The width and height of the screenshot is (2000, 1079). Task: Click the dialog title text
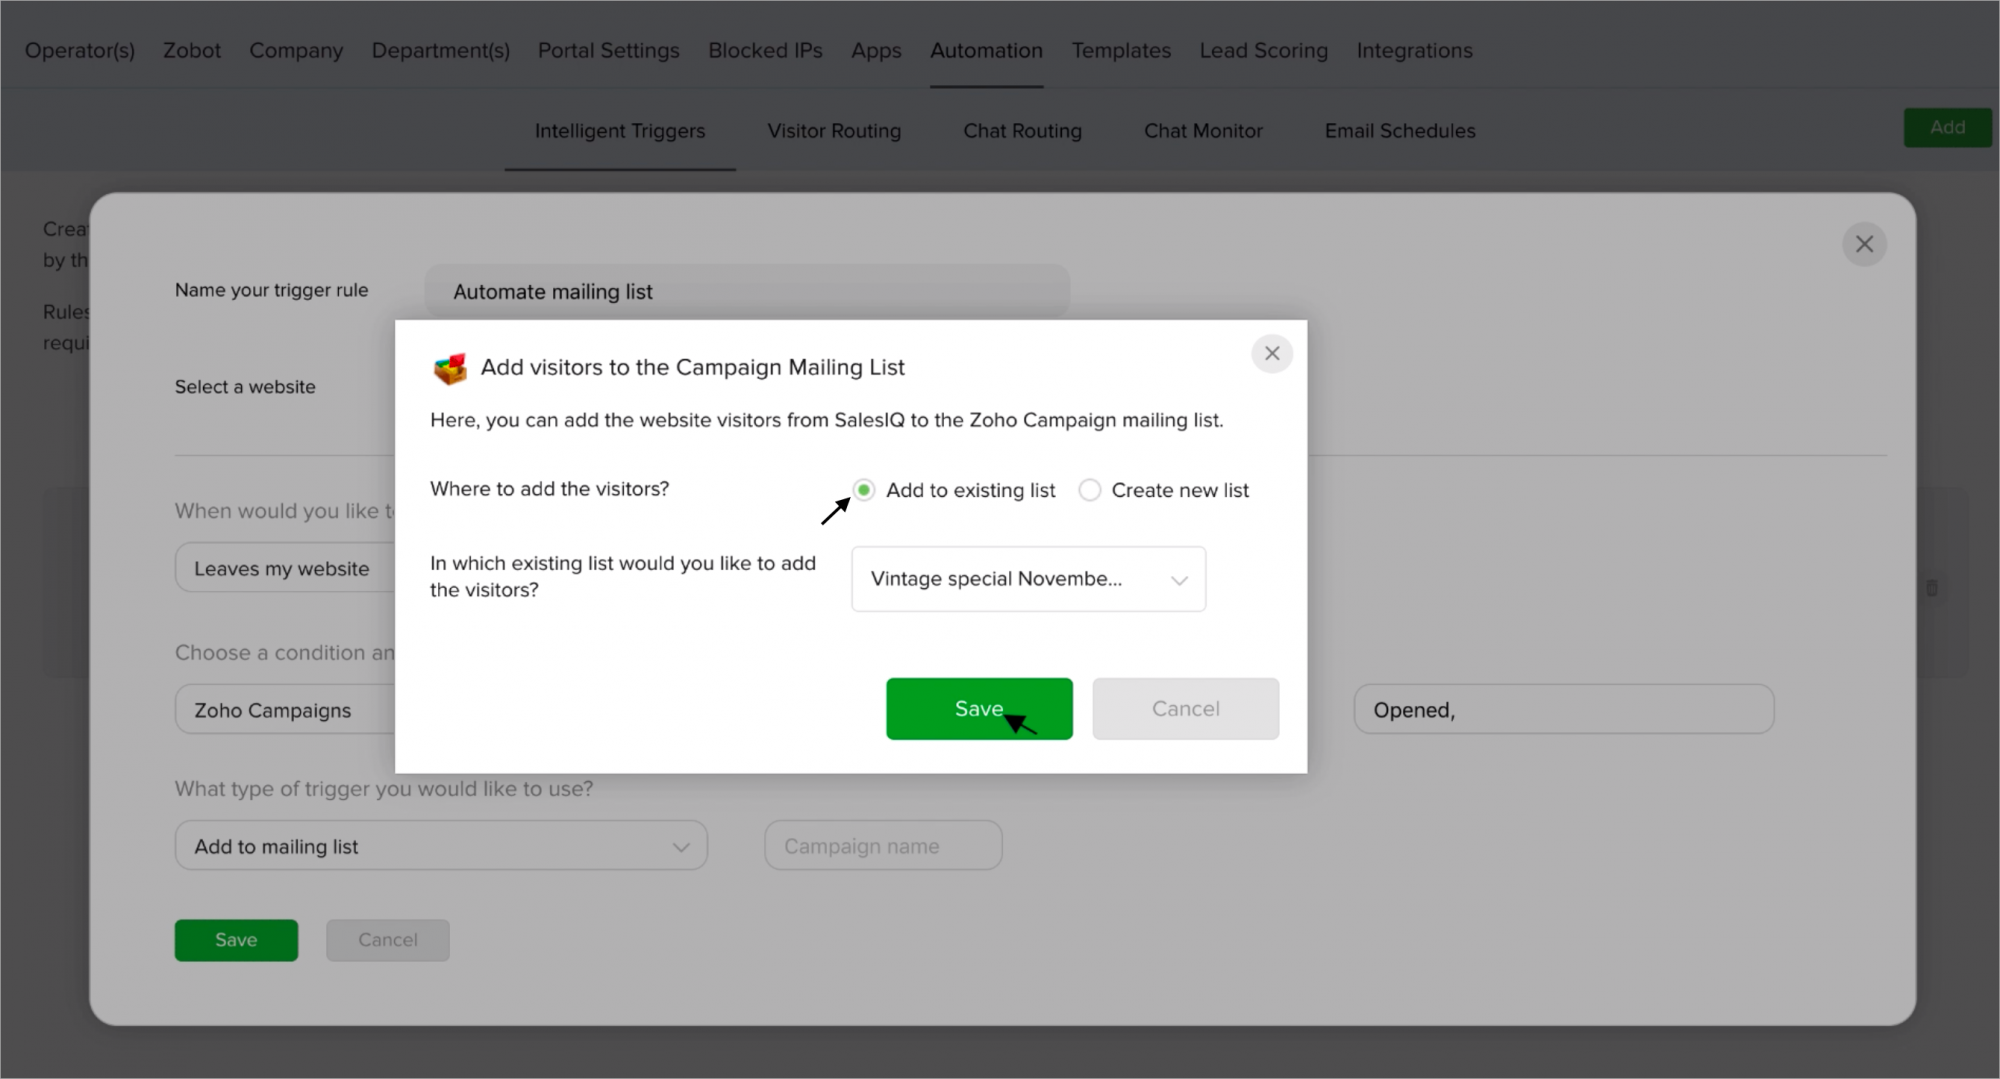(692, 367)
